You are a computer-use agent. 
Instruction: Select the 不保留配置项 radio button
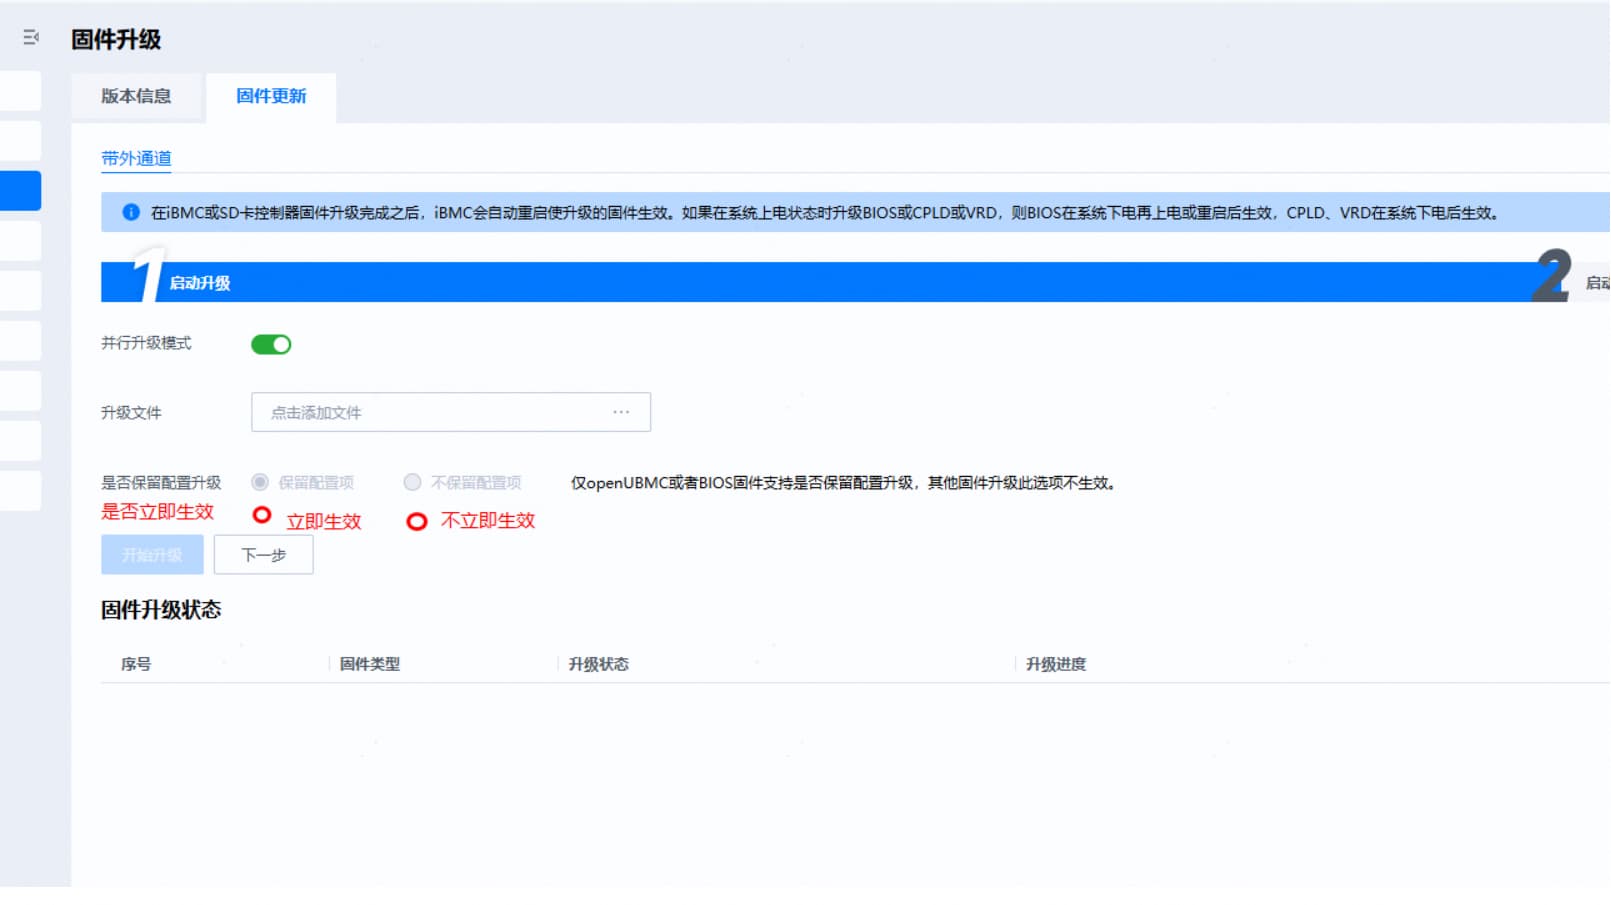(412, 482)
